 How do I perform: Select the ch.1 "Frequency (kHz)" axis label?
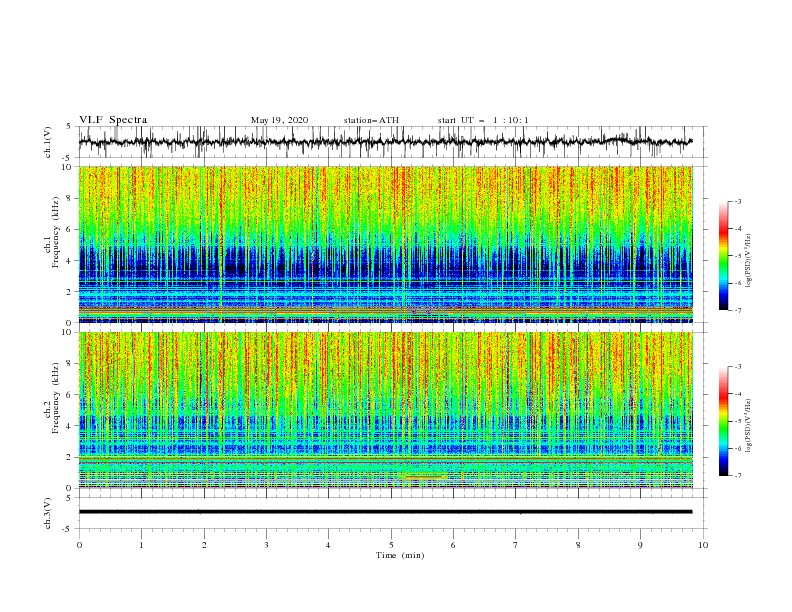pos(56,232)
